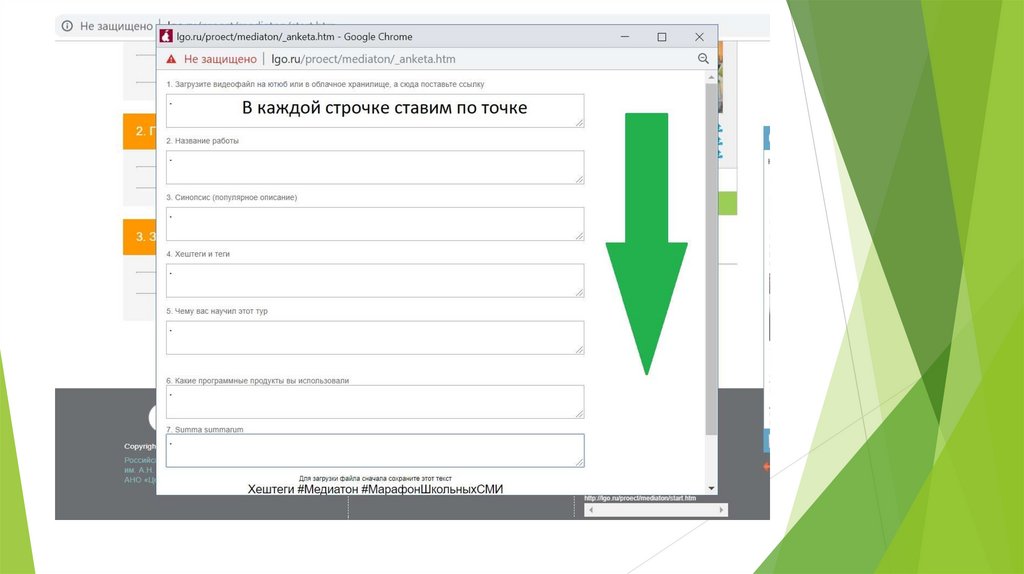Click the '7. Summa summarum' text field

(375, 451)
